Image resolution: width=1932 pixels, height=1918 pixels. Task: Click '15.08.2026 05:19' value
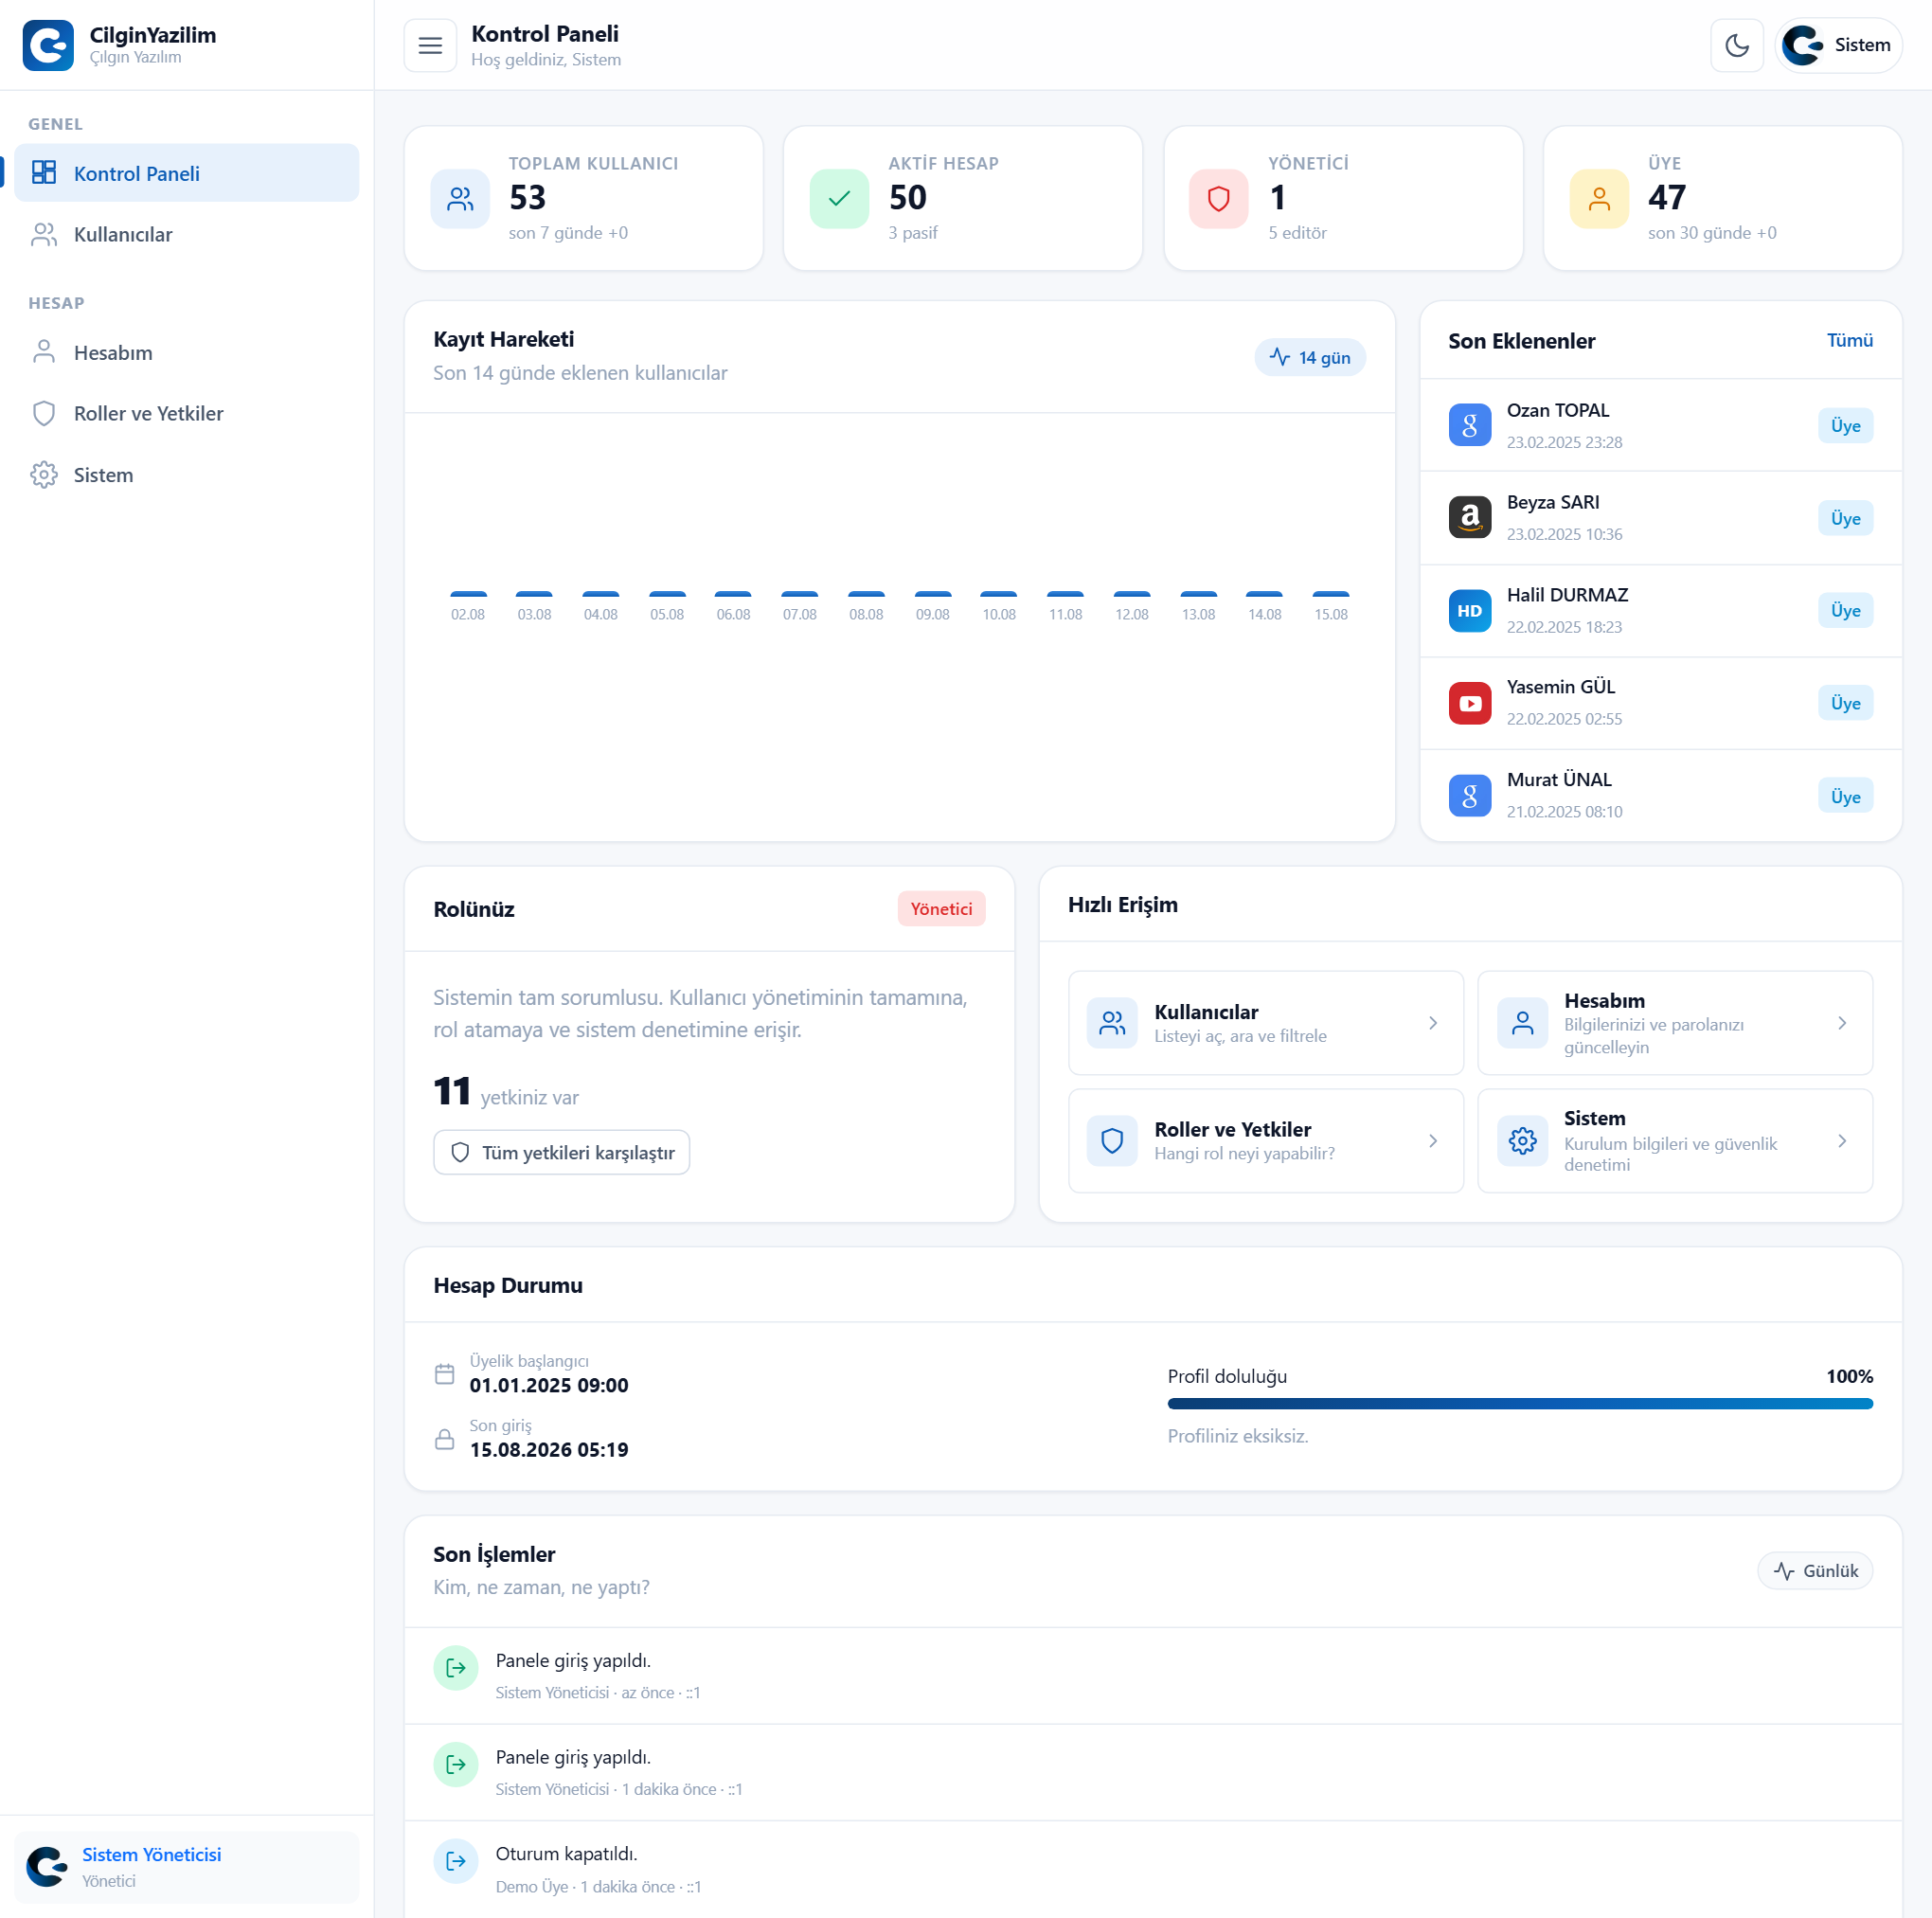pyautogui.click(x=549, y=1449)
